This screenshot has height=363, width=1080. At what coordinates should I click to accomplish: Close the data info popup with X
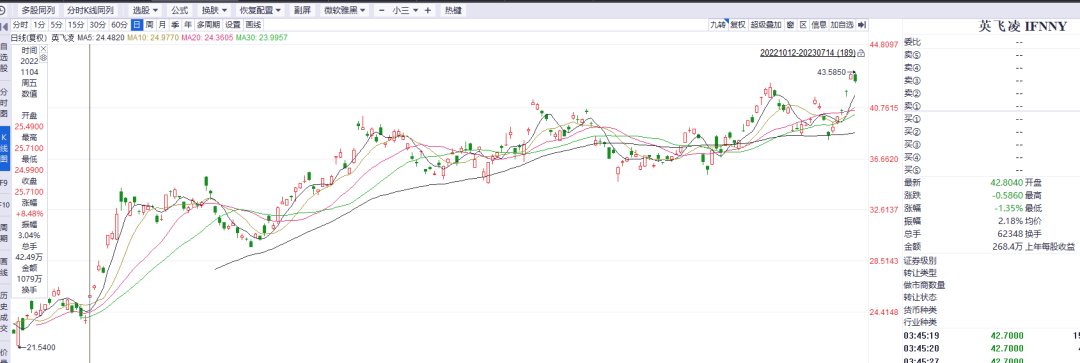point(43,50)
